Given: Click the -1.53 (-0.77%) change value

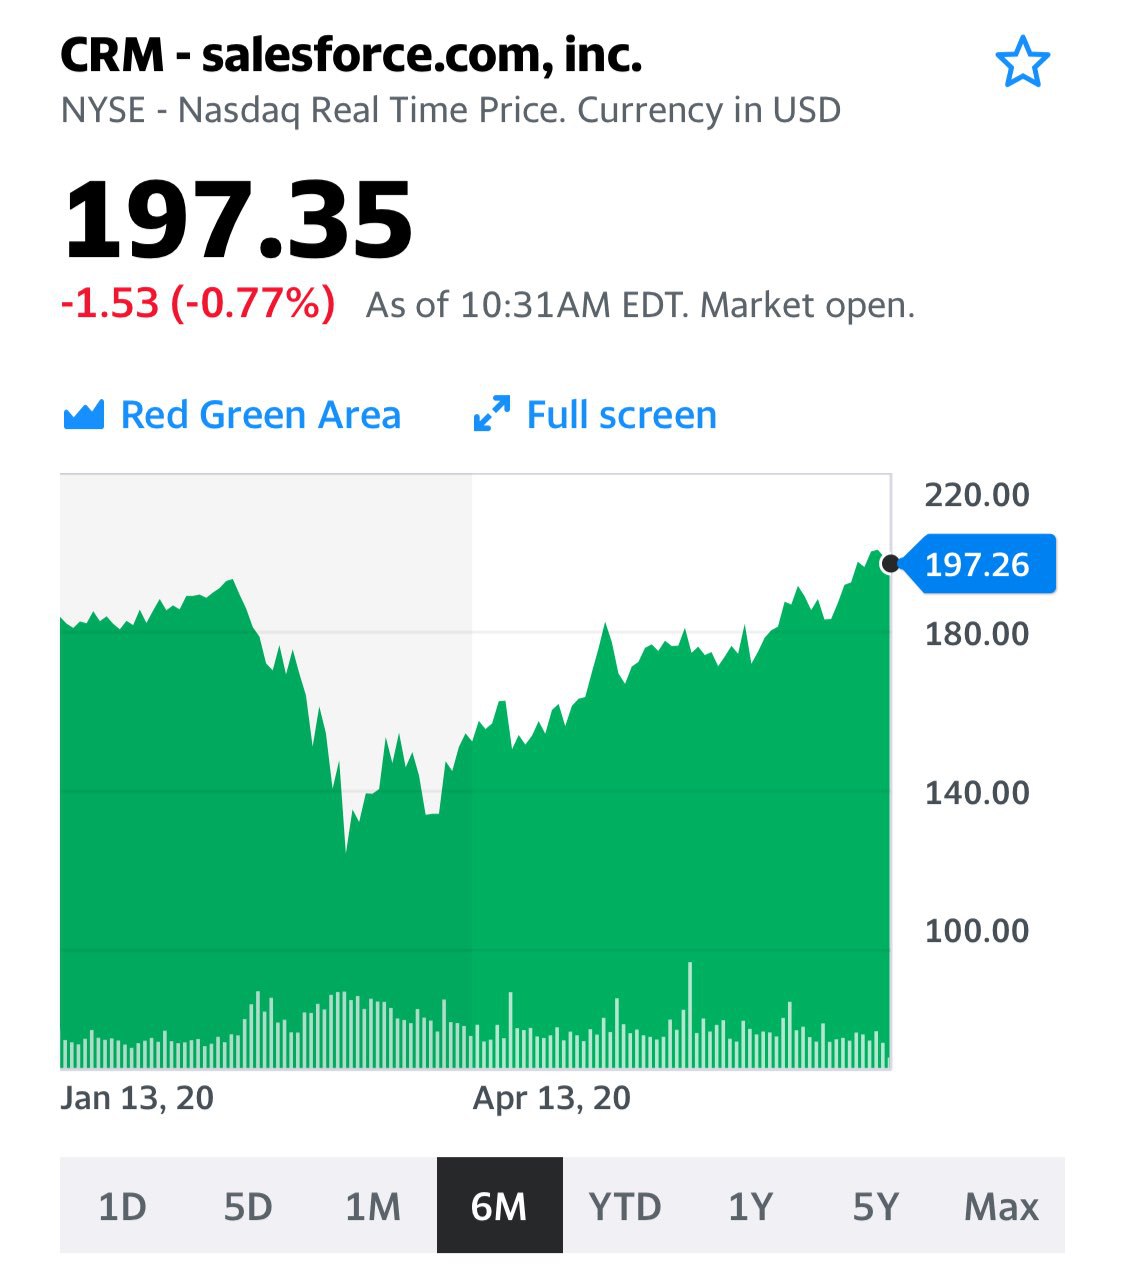Looking at the screenshot, I should coord(198,303).
